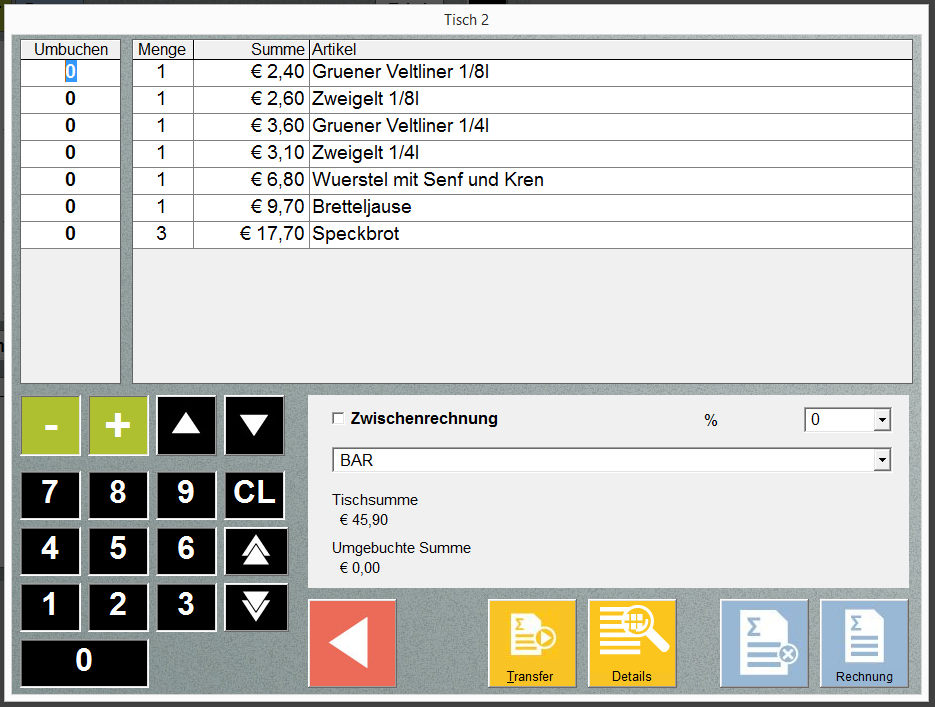Screen dimensions: 935x707
Task: Open the Transfer function
Action: click(532, 643)
